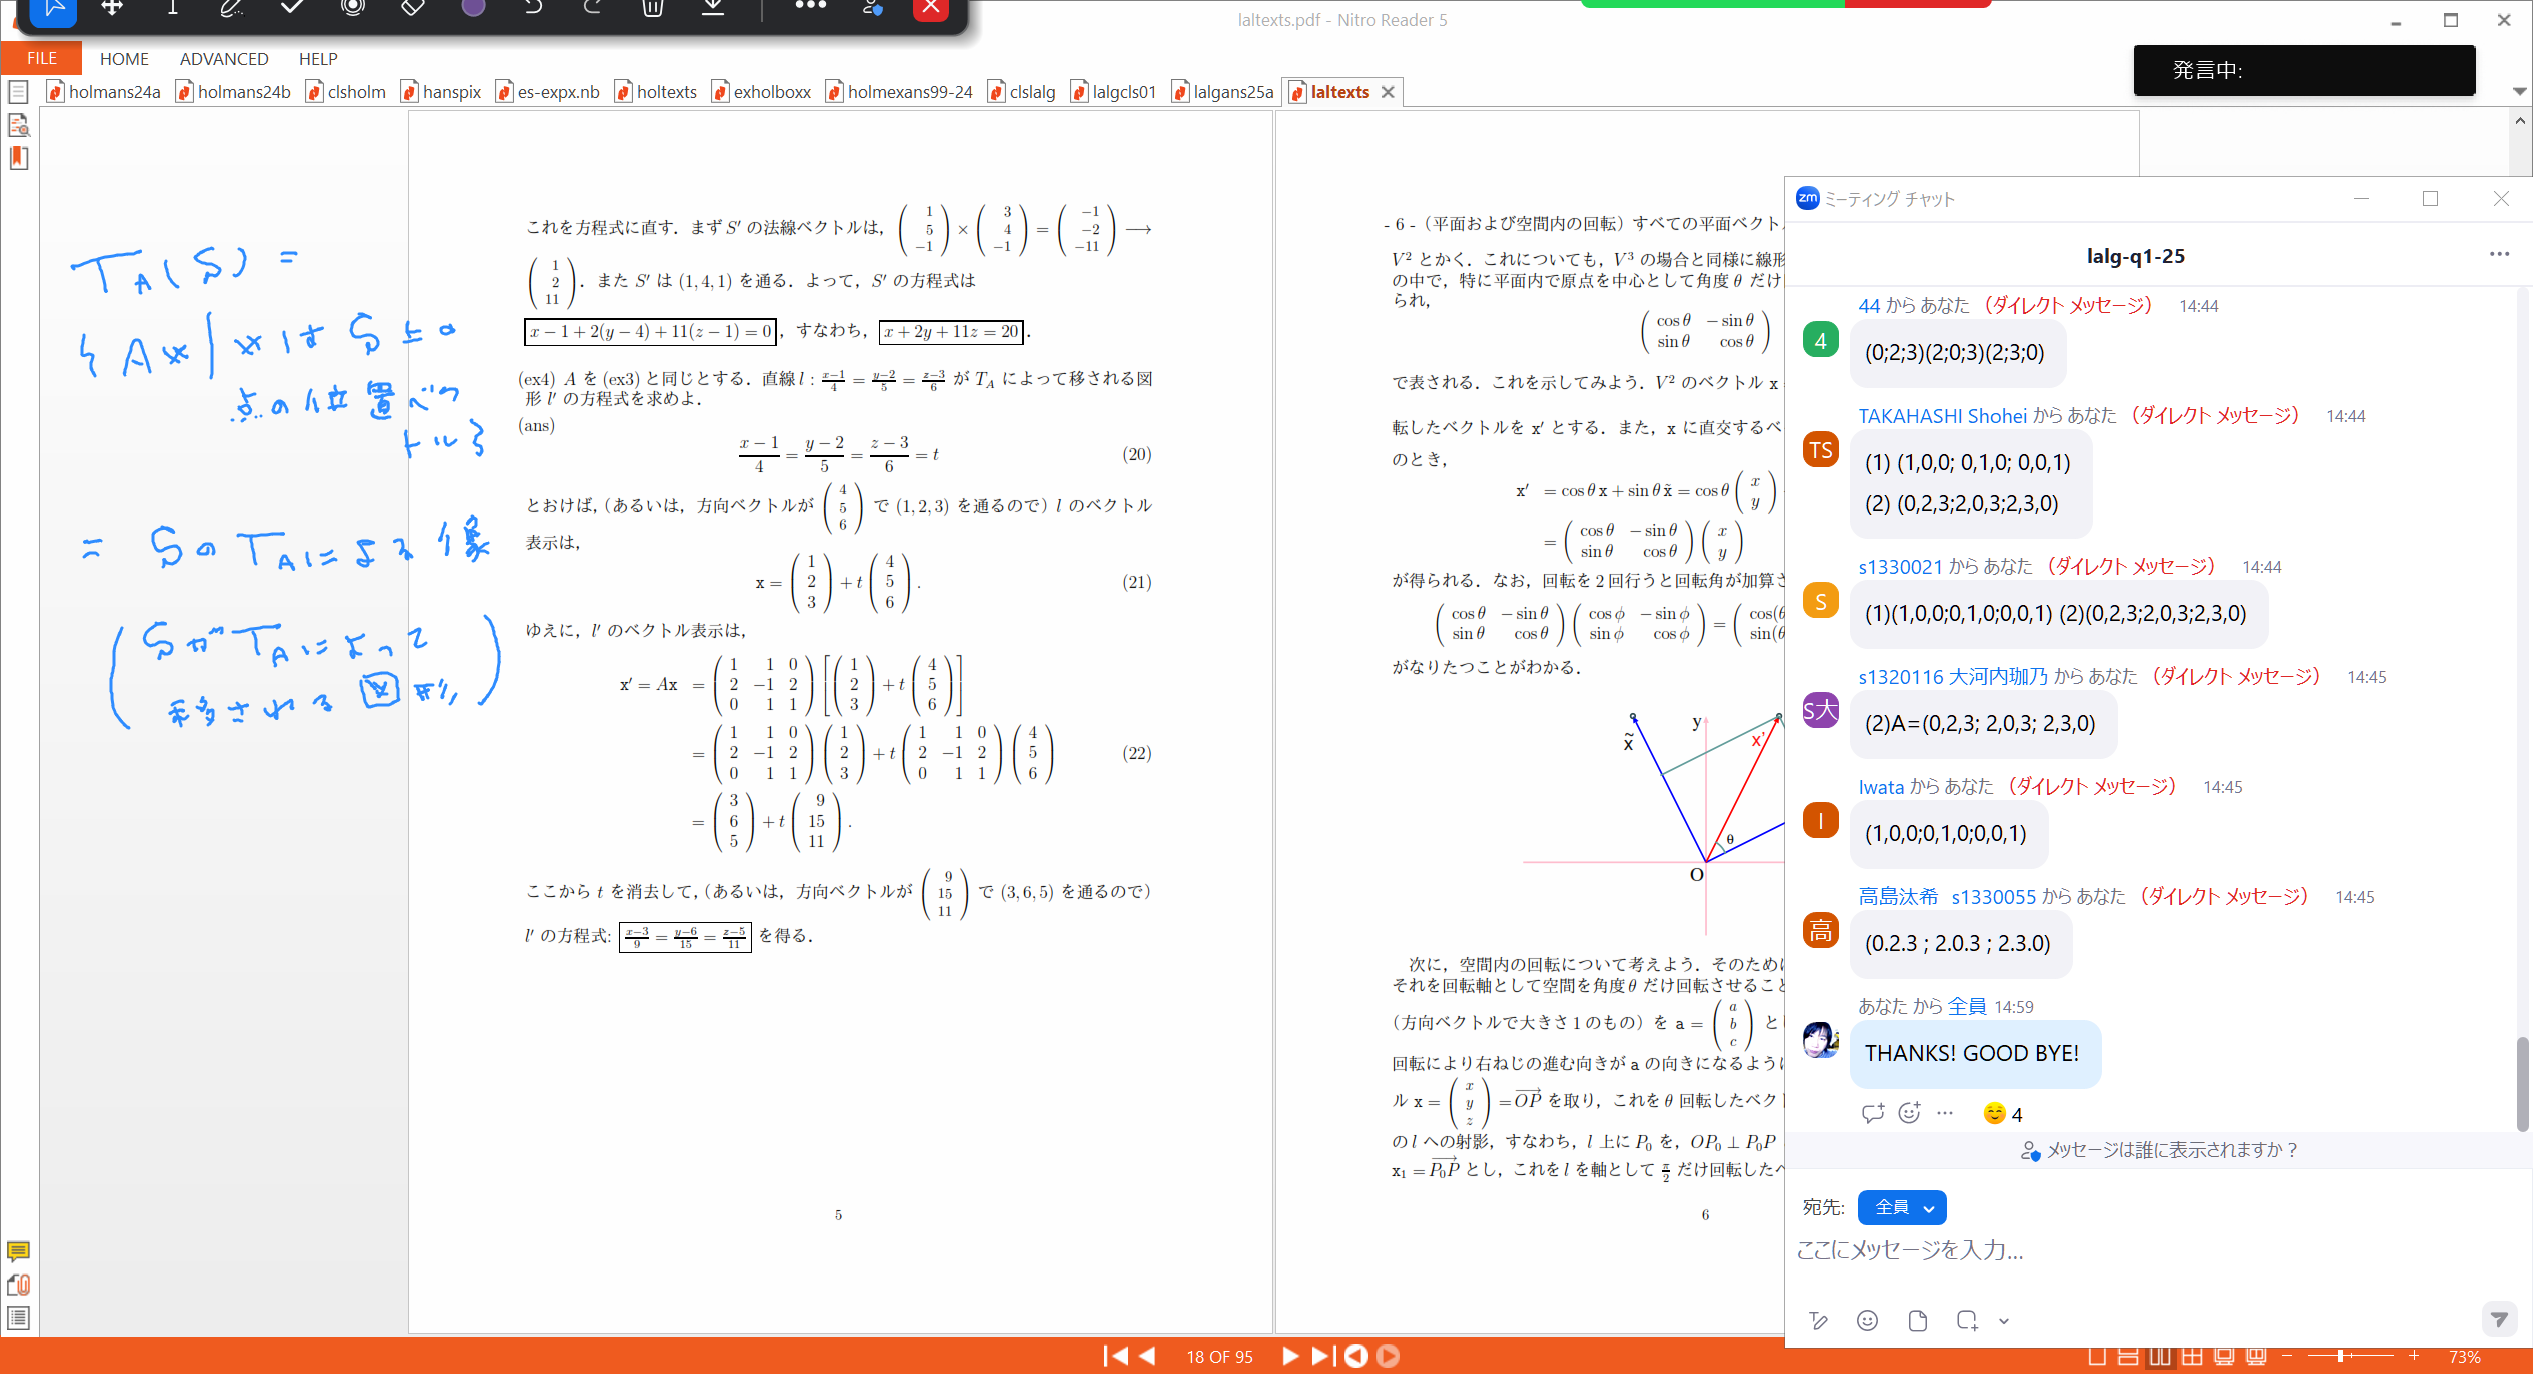The width and height of the screenshot is (2533, 1374).
Task: Close the annotation toolbar with red X
Action: (x=931, y=8)
